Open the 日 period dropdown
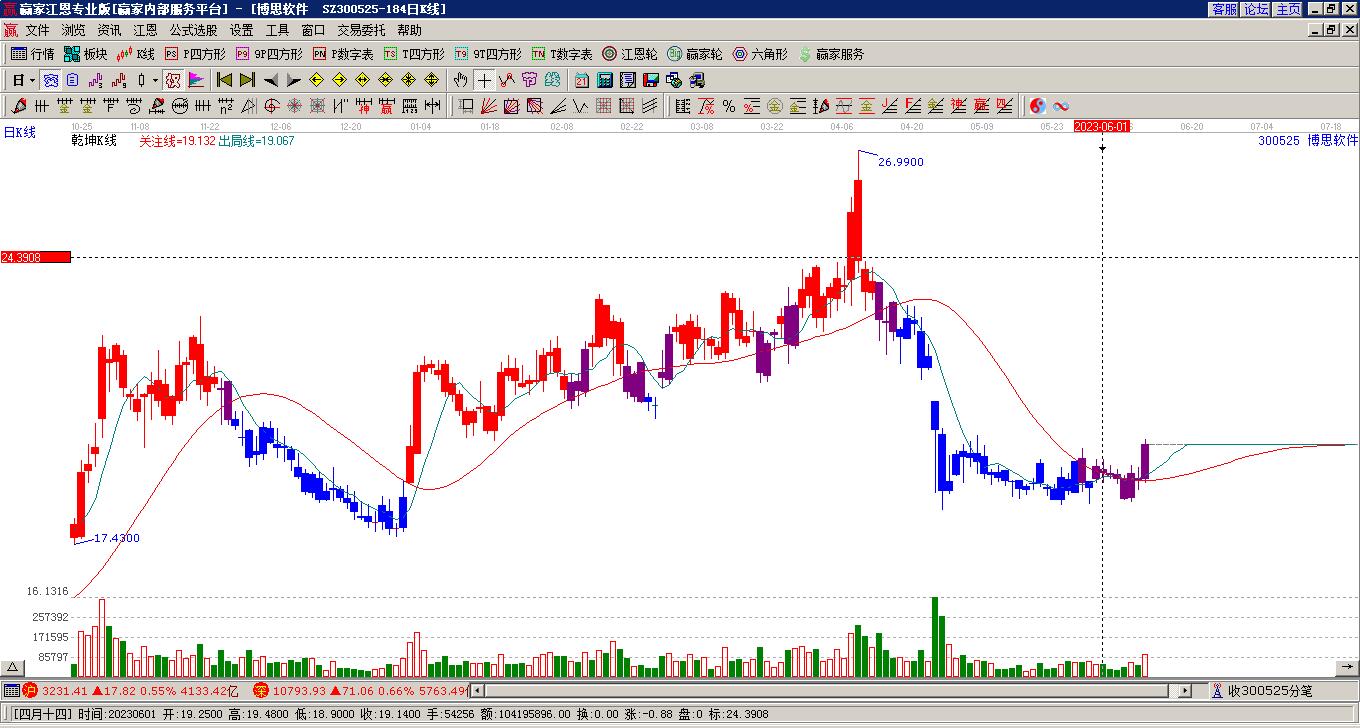The height and width of the screenshot is (728, 1360). 25,80
